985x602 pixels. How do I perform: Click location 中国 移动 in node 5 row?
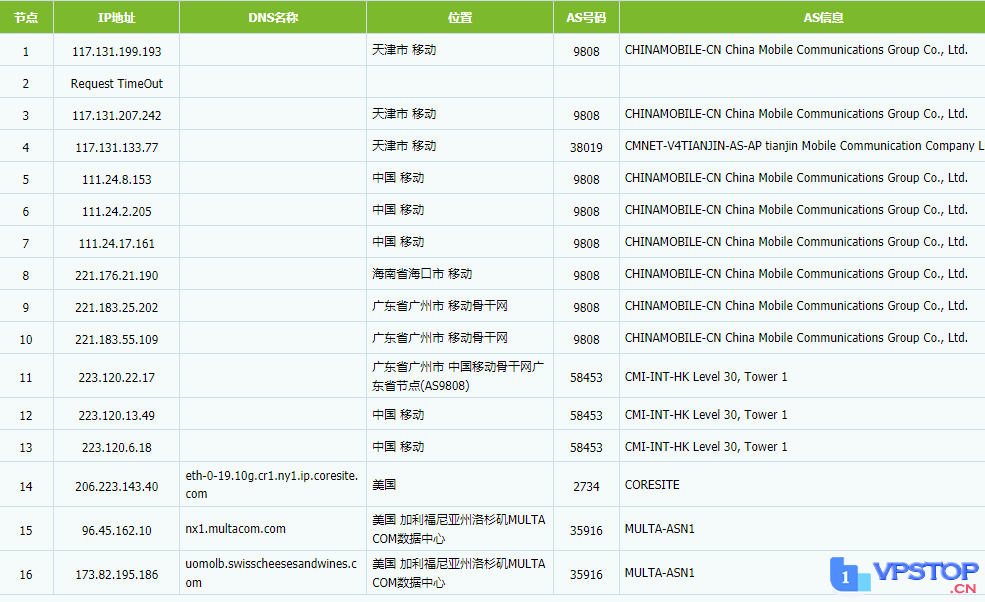398,178
